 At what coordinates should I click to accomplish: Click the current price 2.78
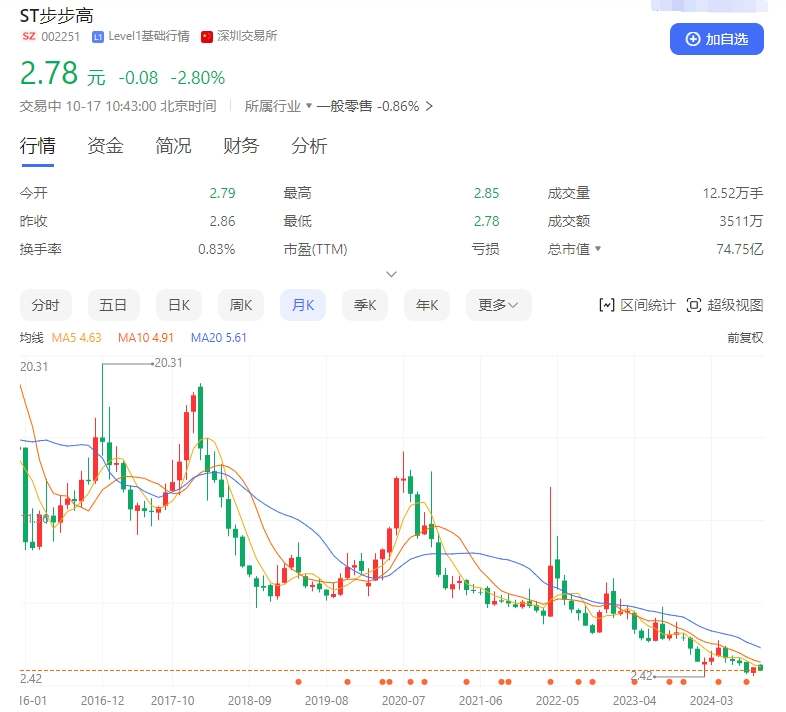49,74
